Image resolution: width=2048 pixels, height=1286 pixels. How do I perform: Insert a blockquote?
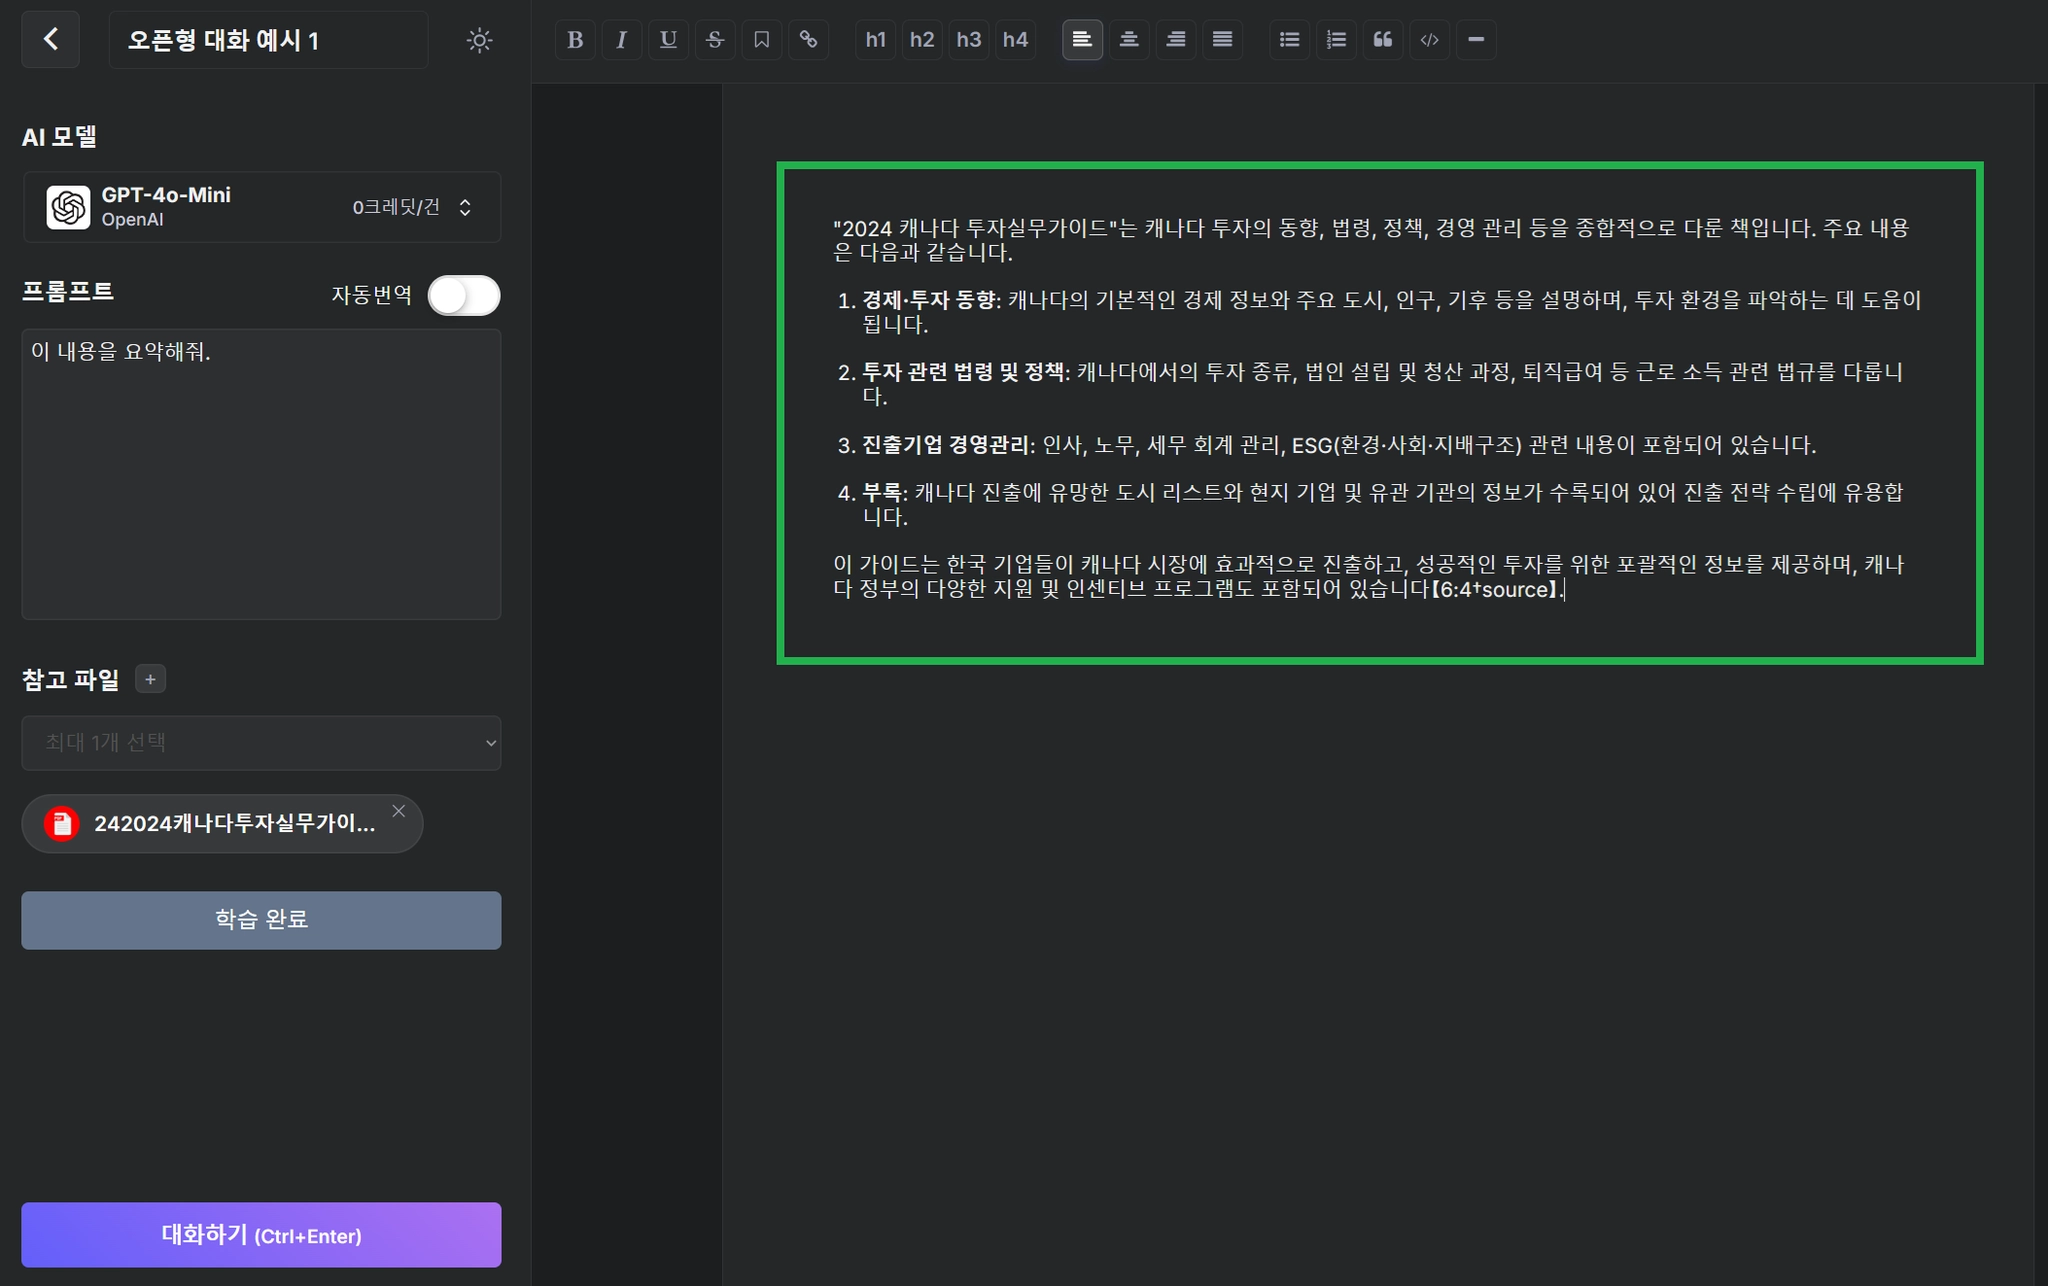tap(1382, 40)
